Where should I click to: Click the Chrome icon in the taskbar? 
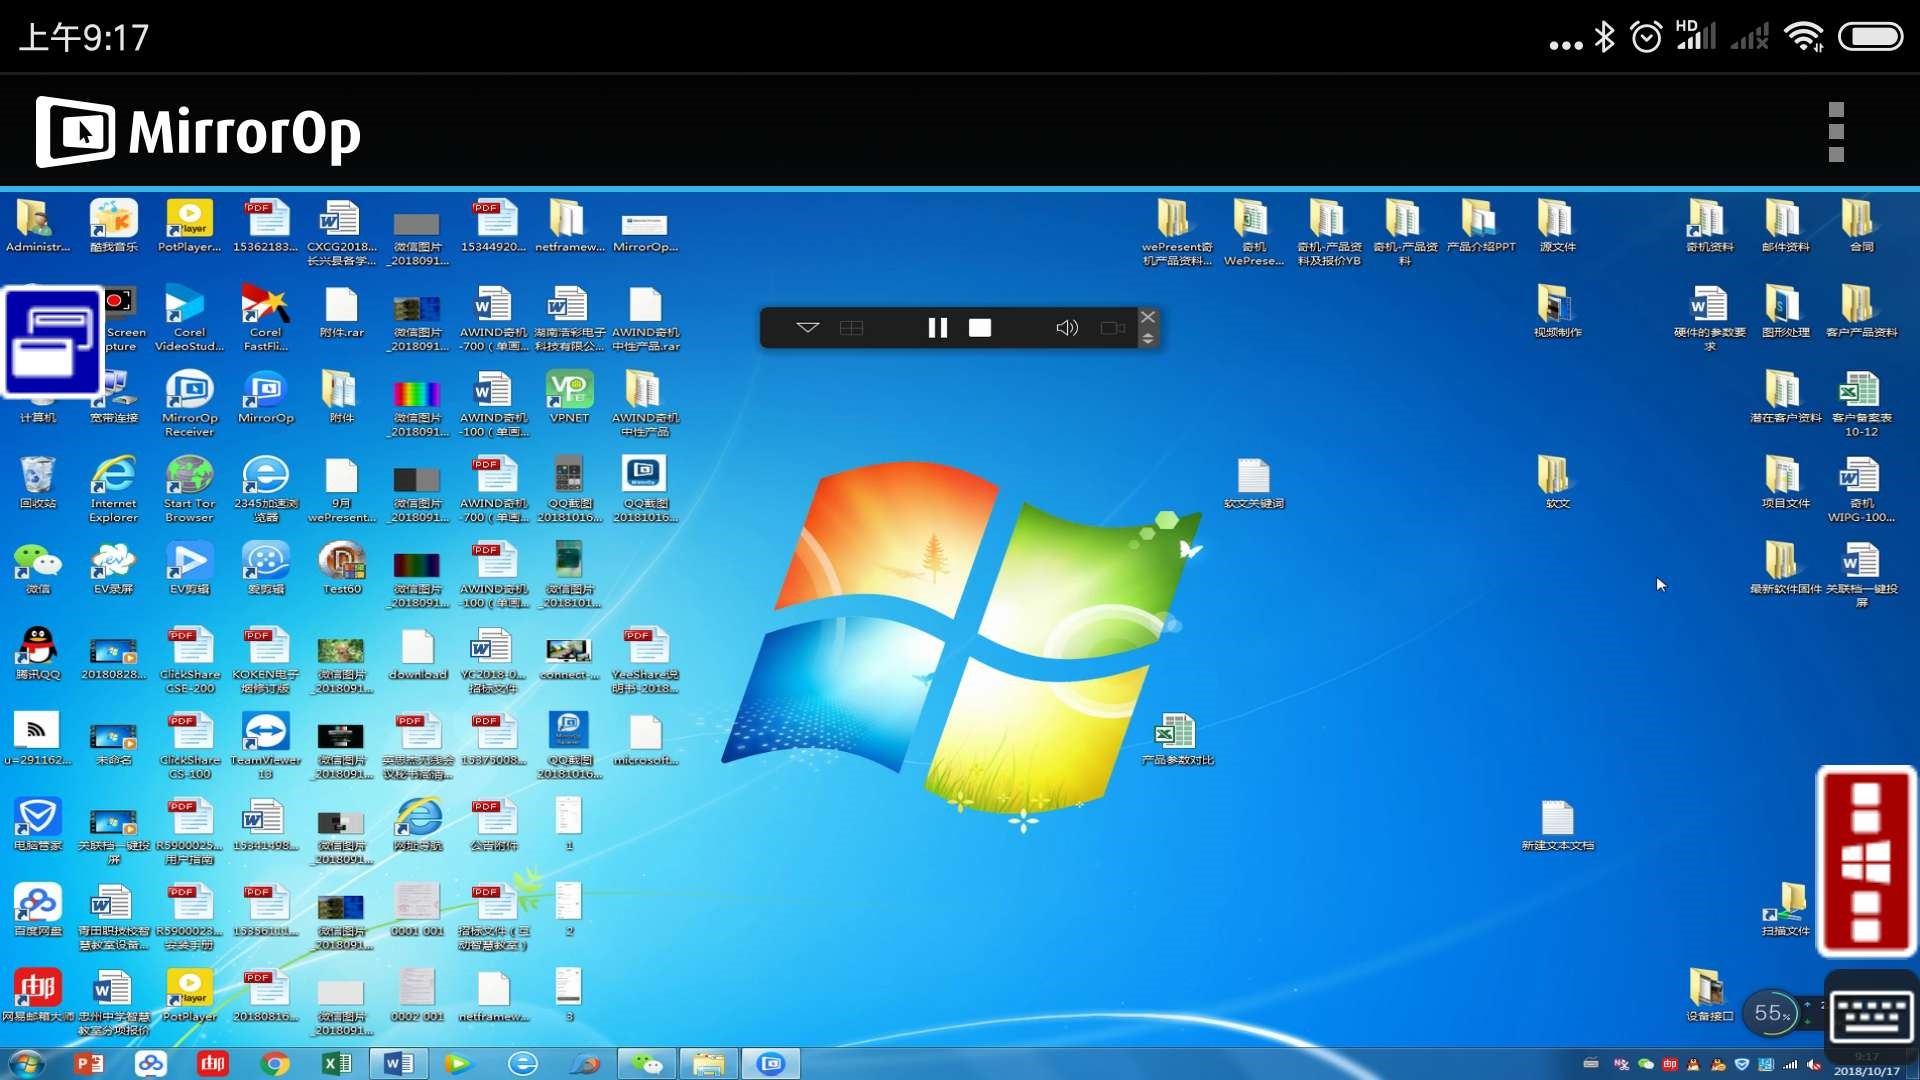point(275,1063)
